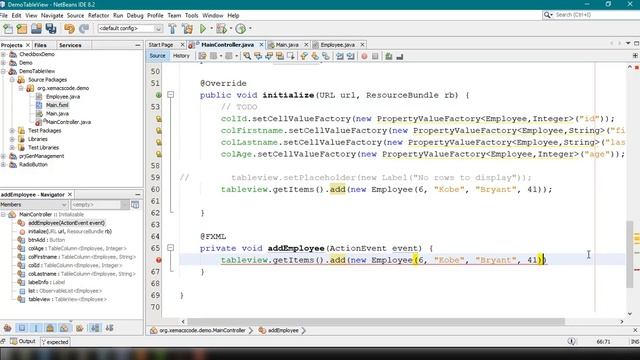Click the editor horizontal scrollbar
Screen dimensions: 640x360
pyautogui.click(x=376, y=322)
